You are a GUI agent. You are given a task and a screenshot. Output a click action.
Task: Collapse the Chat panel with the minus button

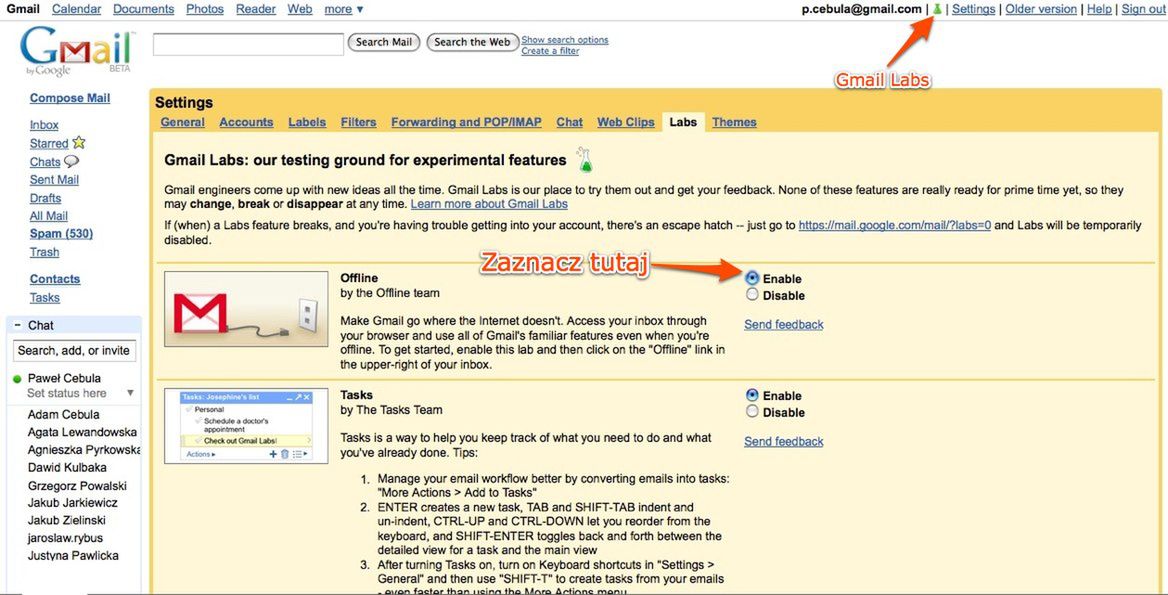[x=17, y=325]
